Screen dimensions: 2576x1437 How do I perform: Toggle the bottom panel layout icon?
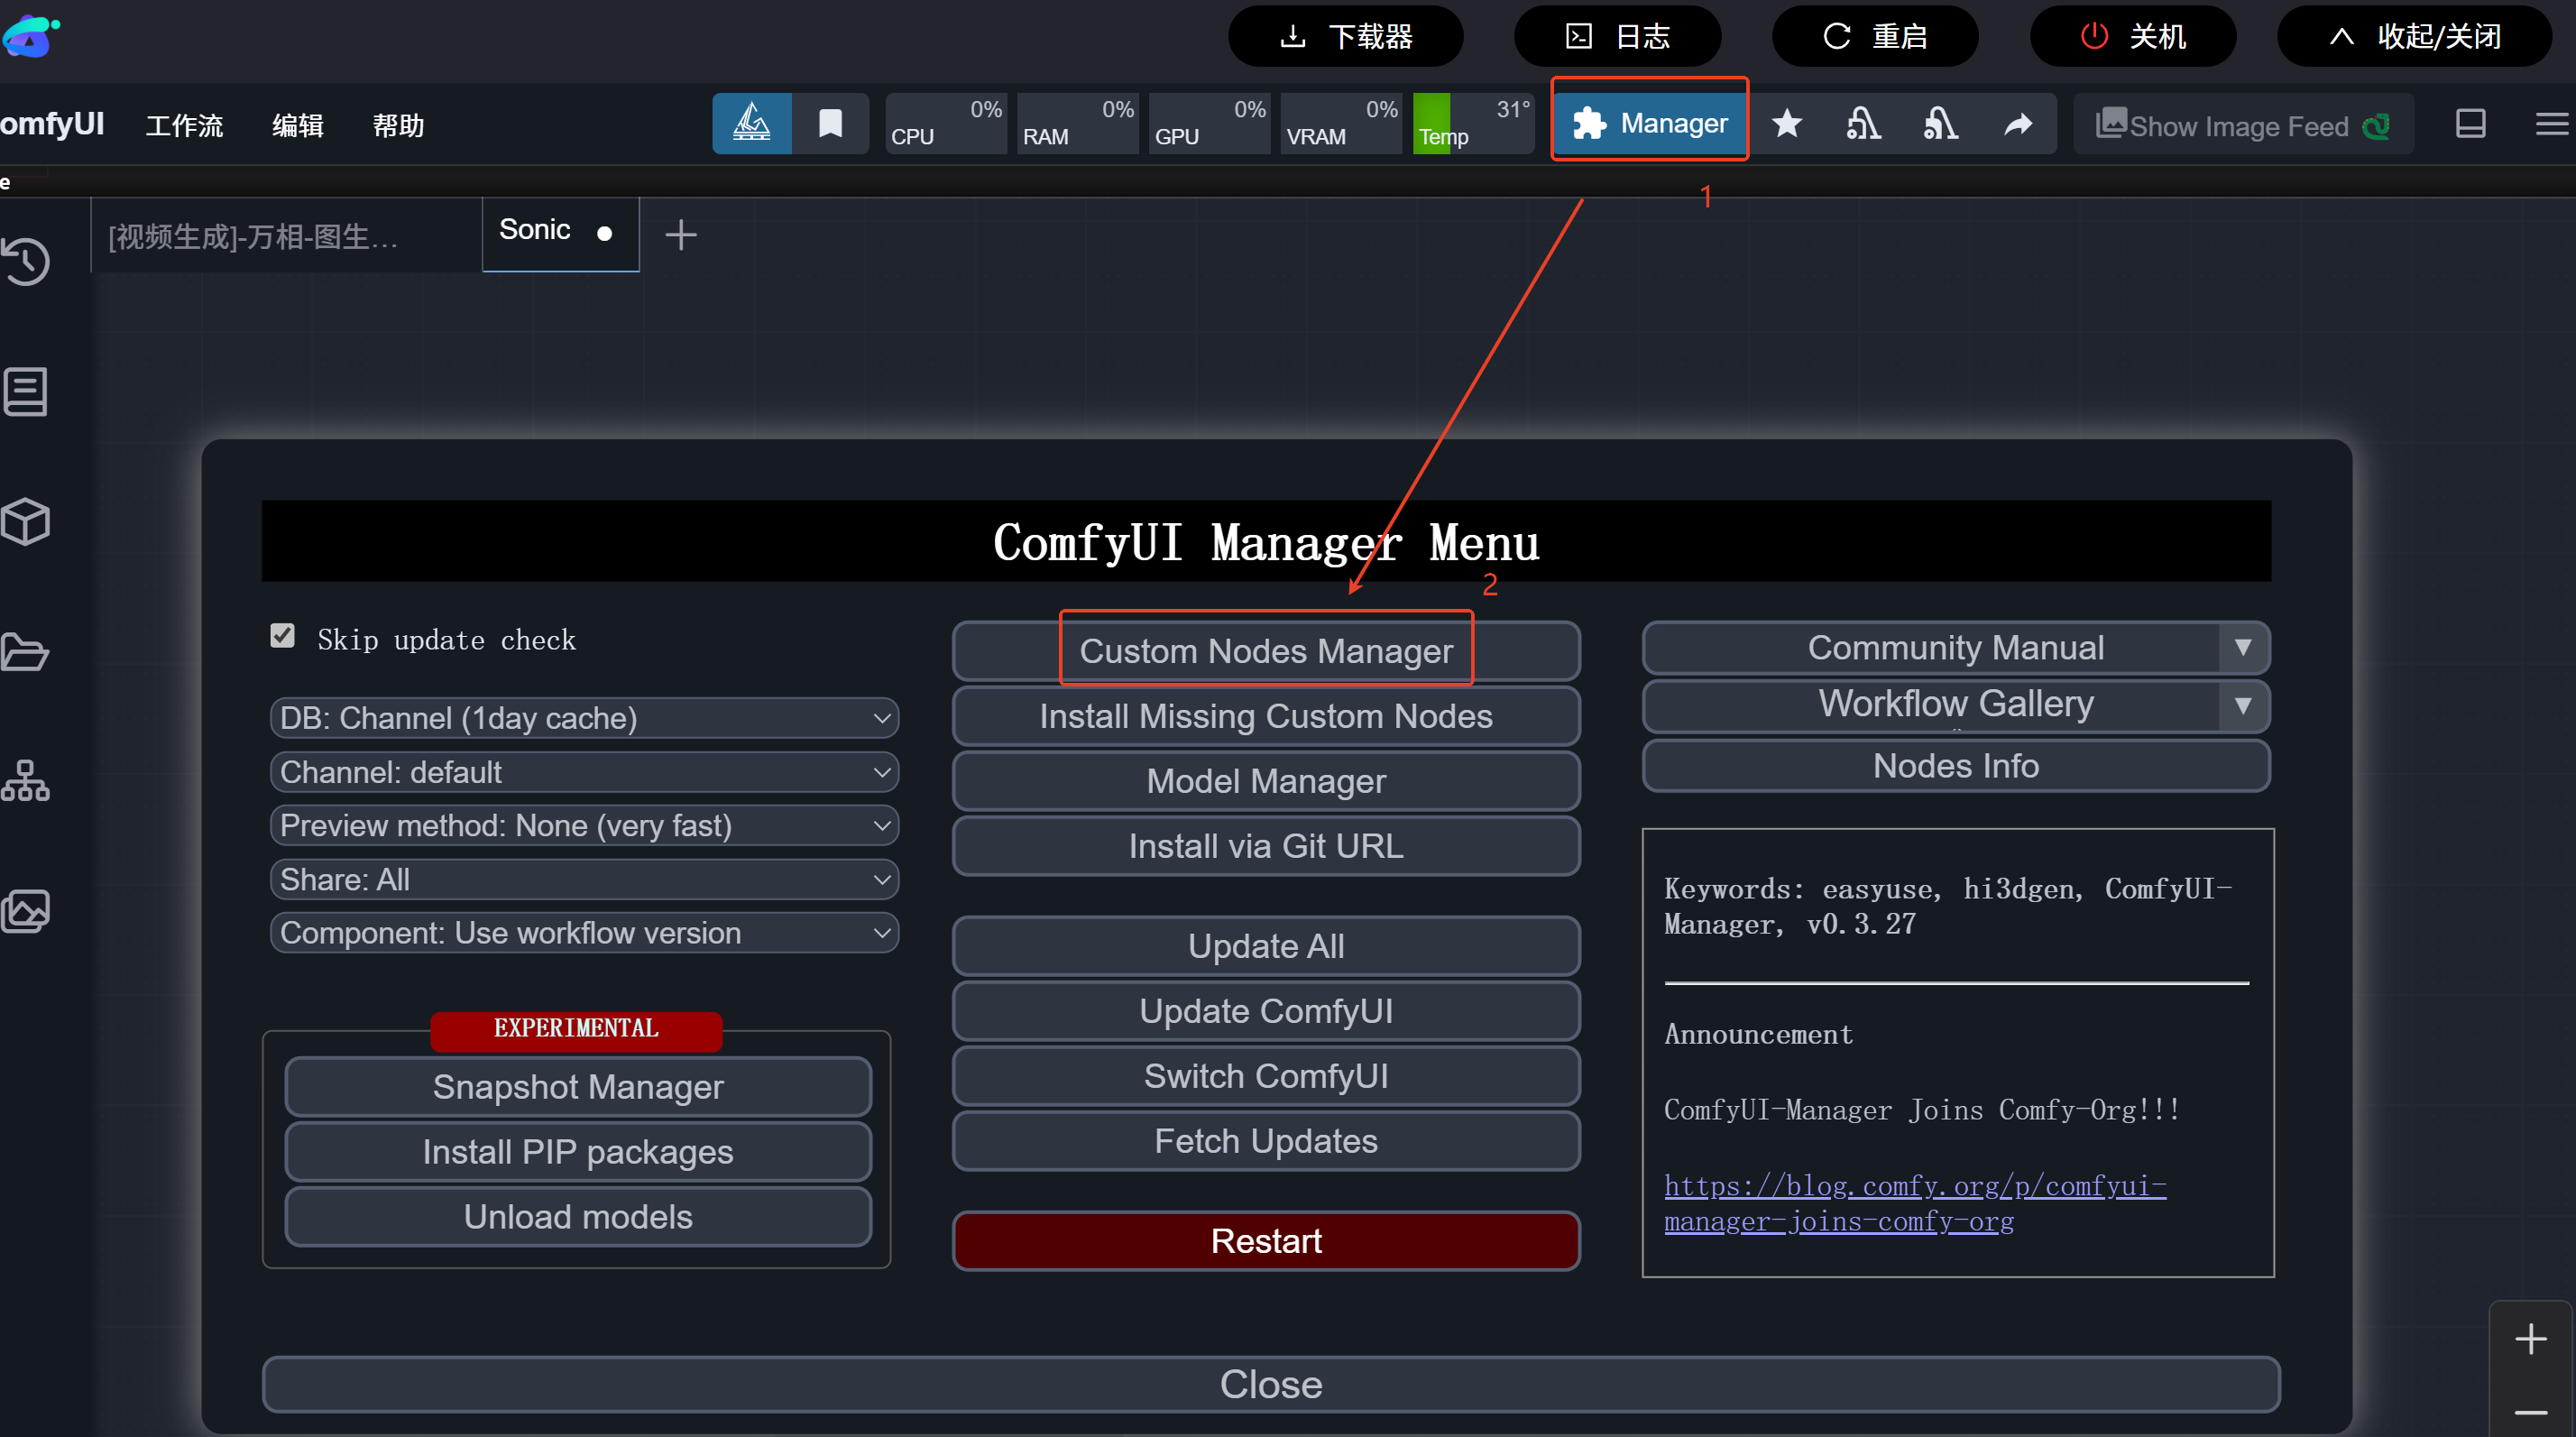2470,124
